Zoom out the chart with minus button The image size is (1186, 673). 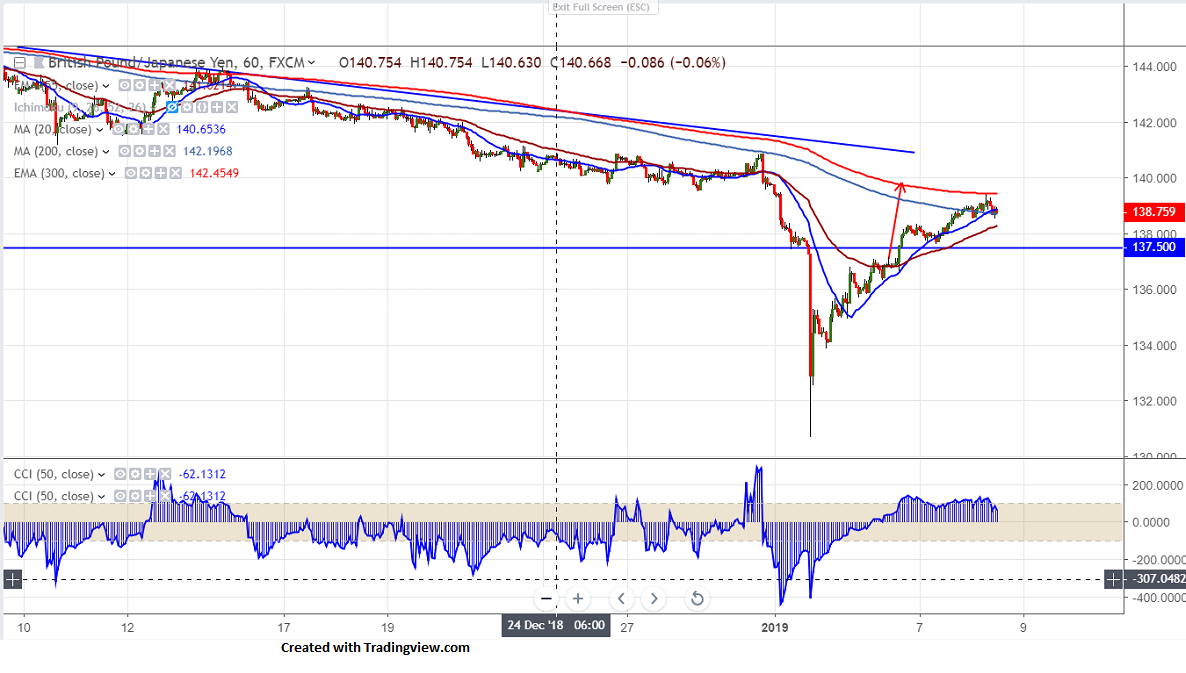(x=546, y=599)
